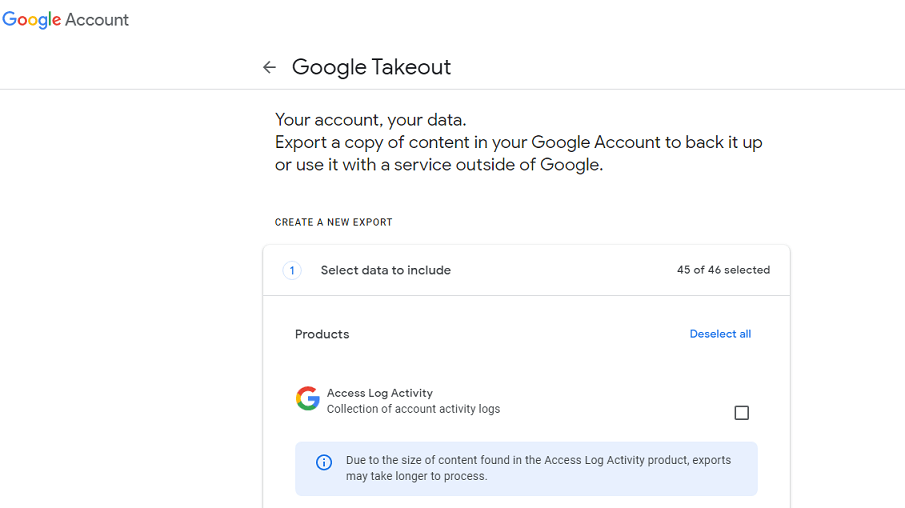This screenshot has width=905, height=508.
Task: Click the info icon in the blue notice
Action: point(324,462)
